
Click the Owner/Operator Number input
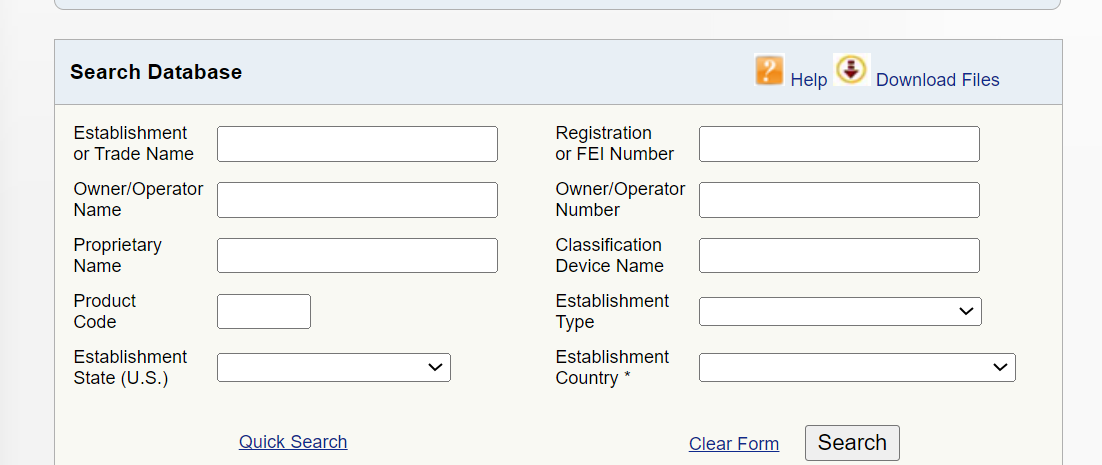839,200
